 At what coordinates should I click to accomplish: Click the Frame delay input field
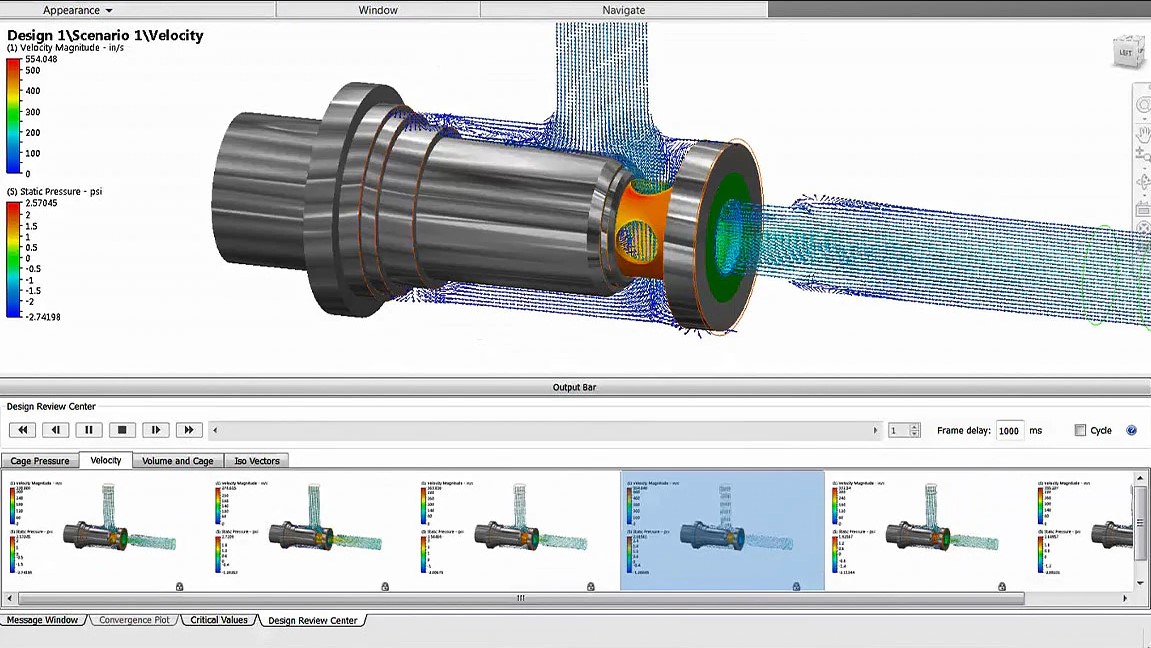pyautogui.click(x=1009, y=431)
